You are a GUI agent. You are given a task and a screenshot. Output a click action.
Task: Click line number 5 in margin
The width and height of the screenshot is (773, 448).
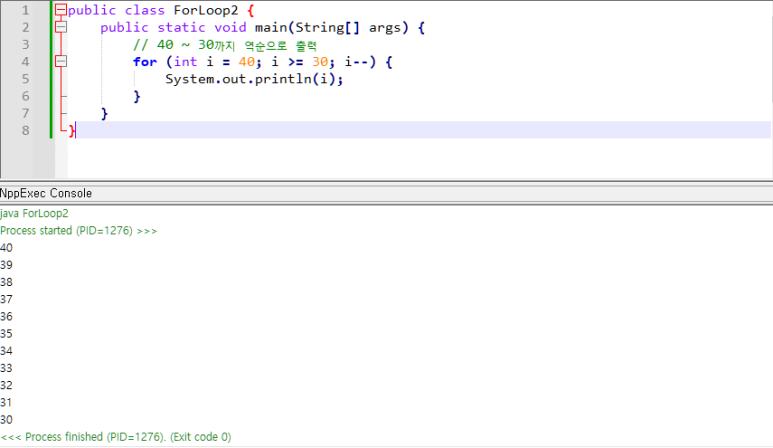point(25,79)
